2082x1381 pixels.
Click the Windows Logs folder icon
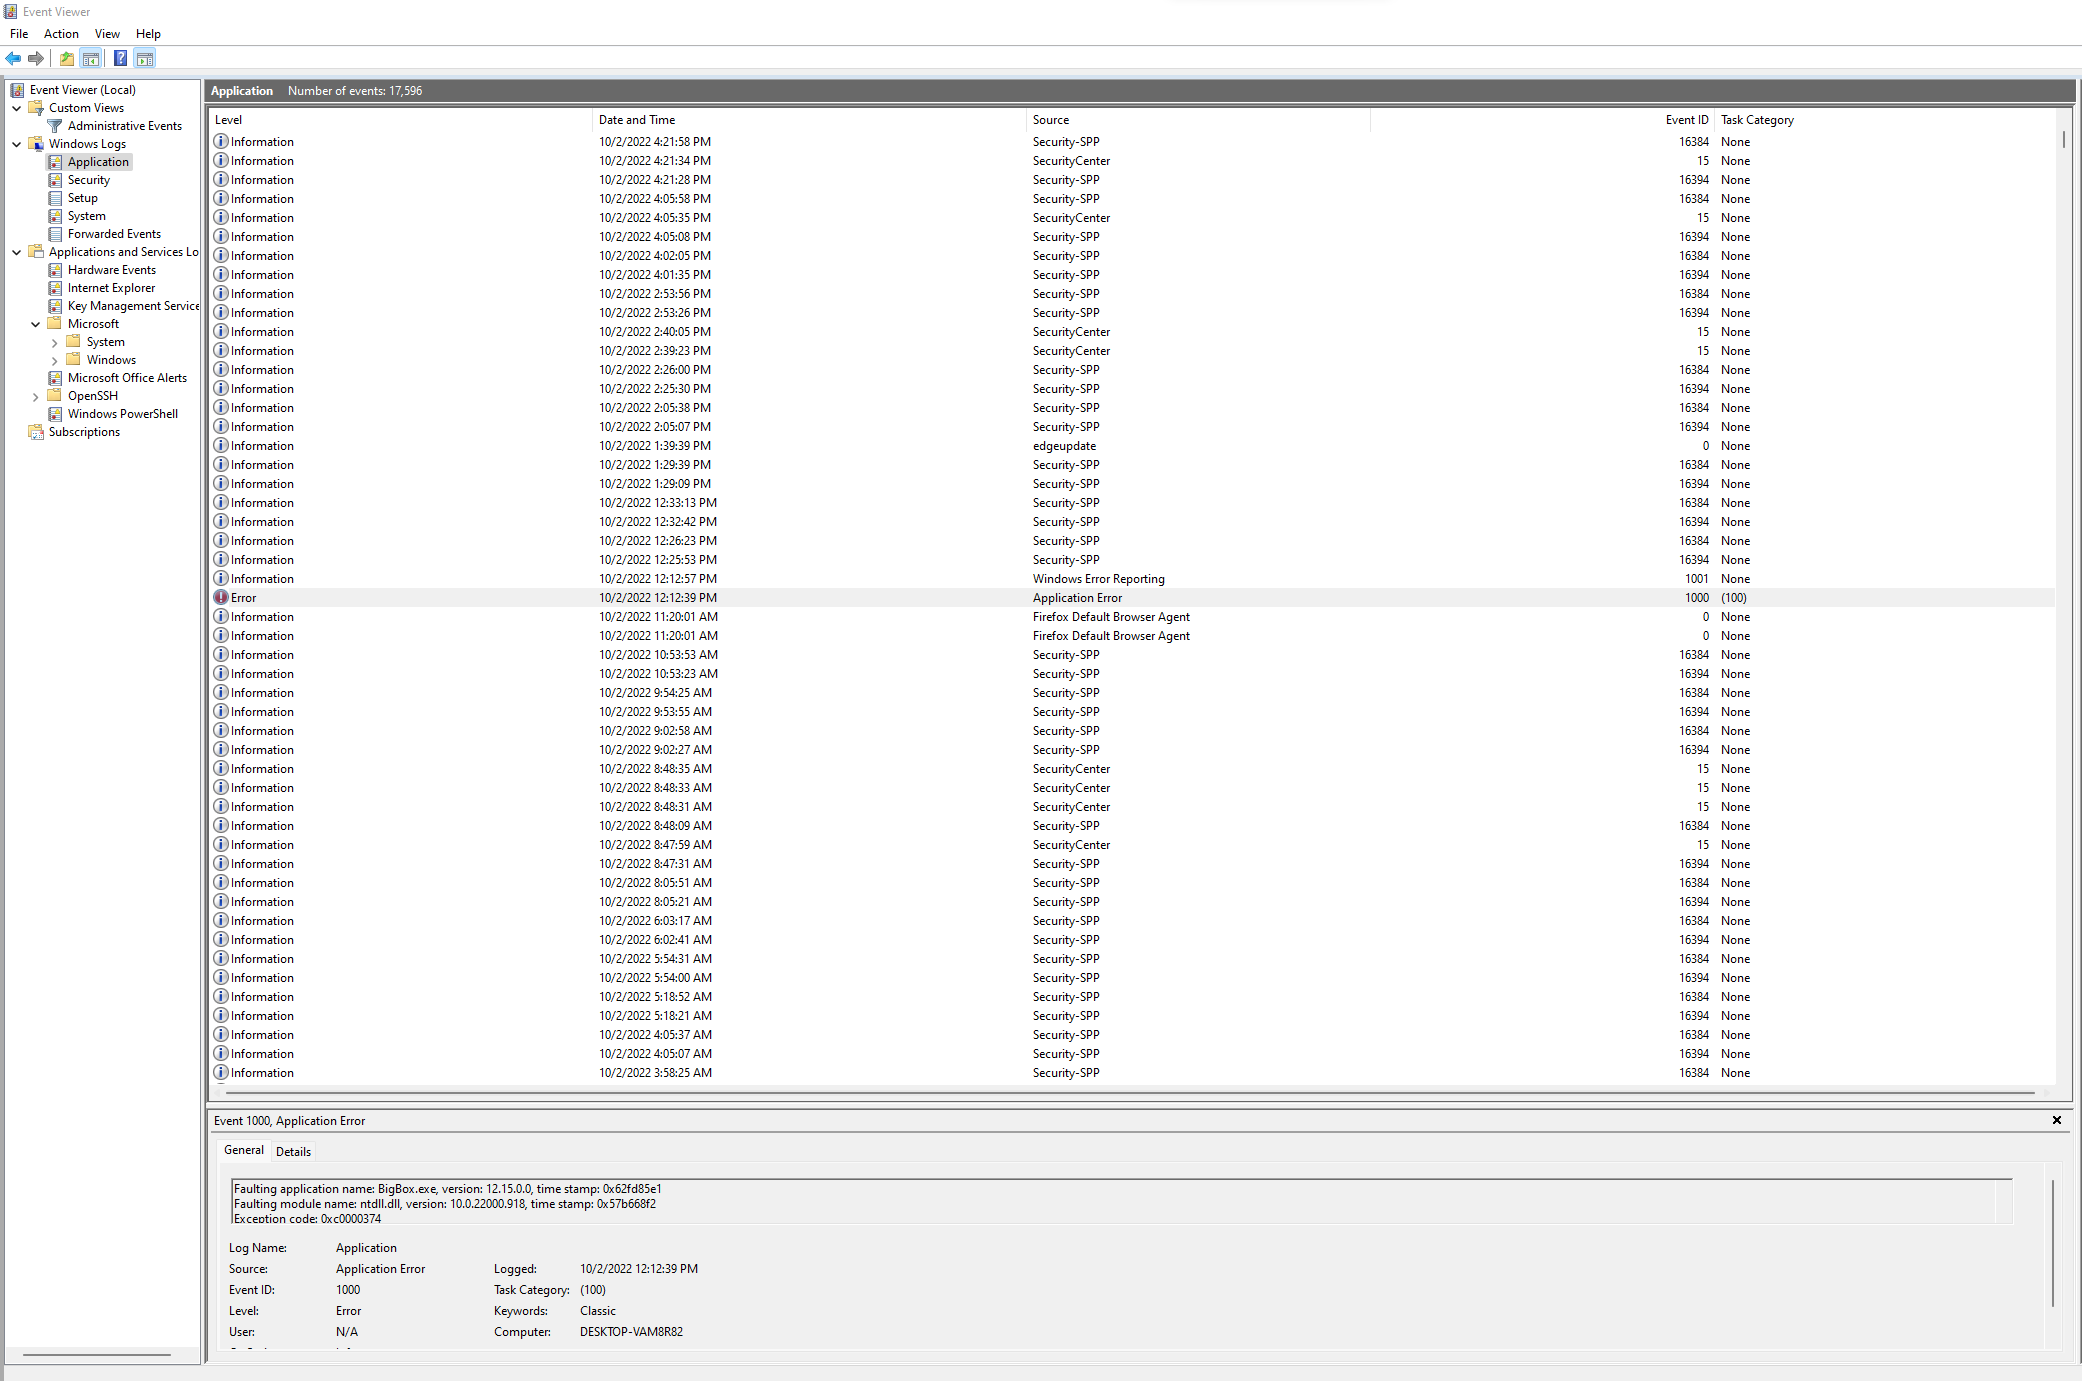coord(36,144)
